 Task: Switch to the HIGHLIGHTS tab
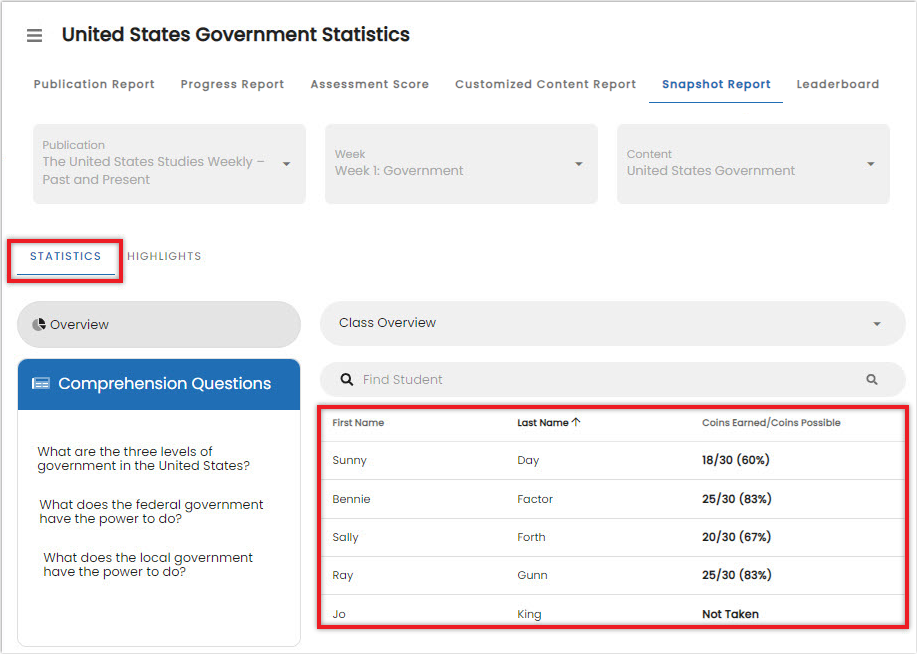[164, 256]
